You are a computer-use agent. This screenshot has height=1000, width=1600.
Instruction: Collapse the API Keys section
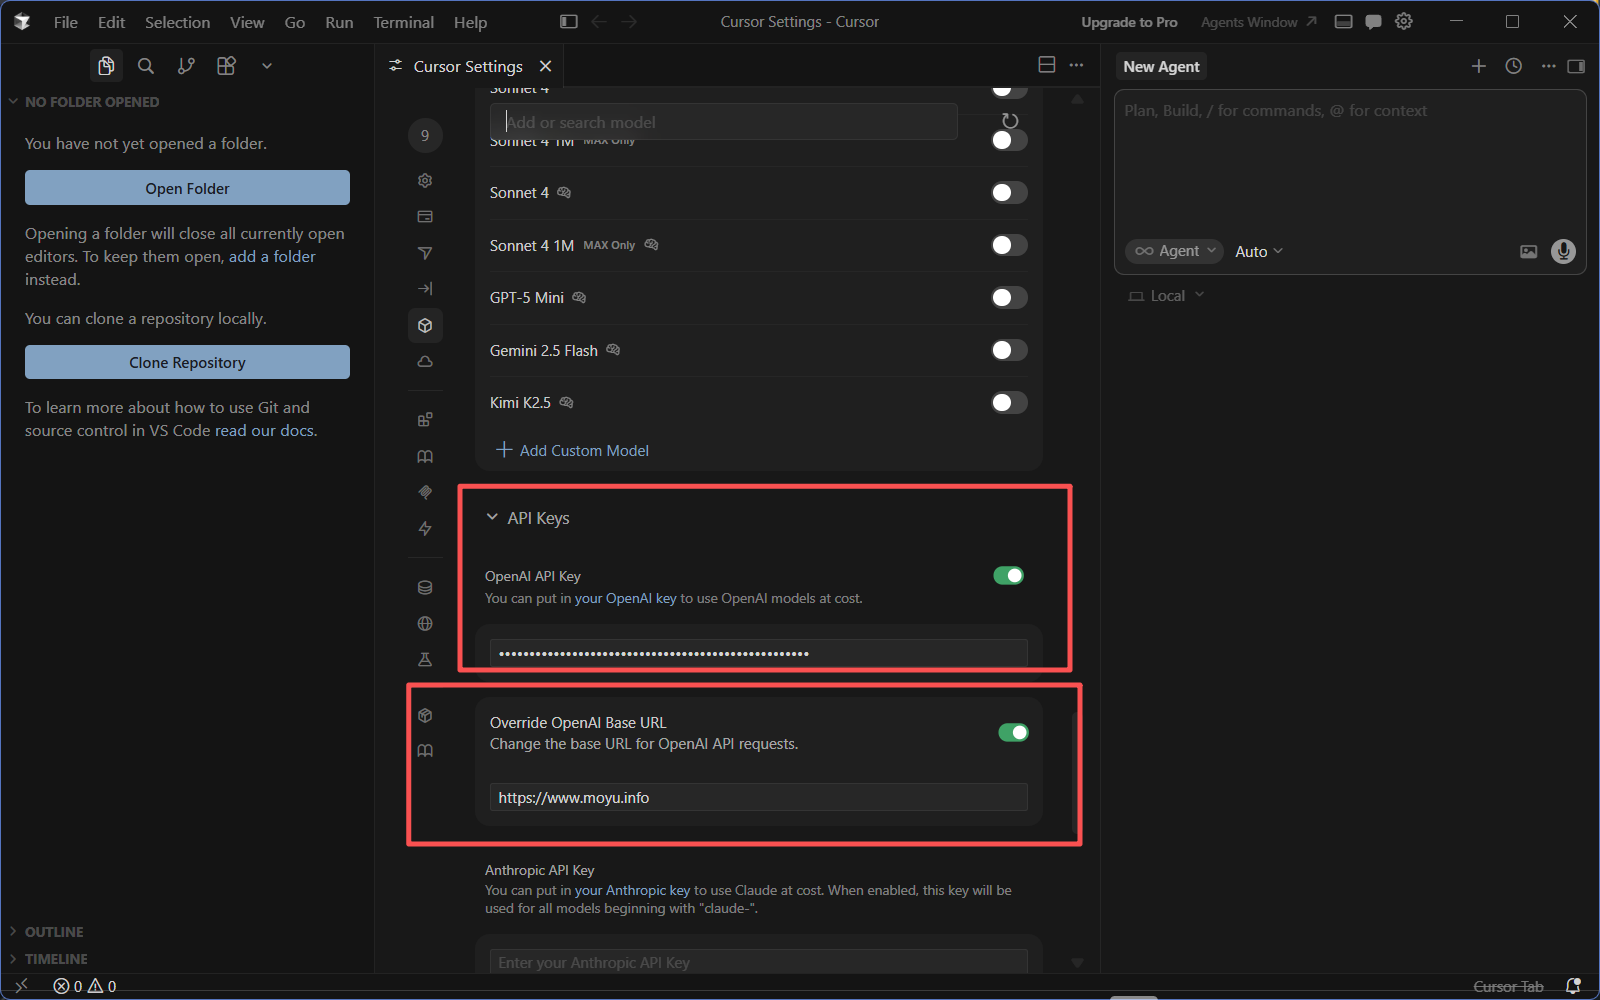point(527,518)
